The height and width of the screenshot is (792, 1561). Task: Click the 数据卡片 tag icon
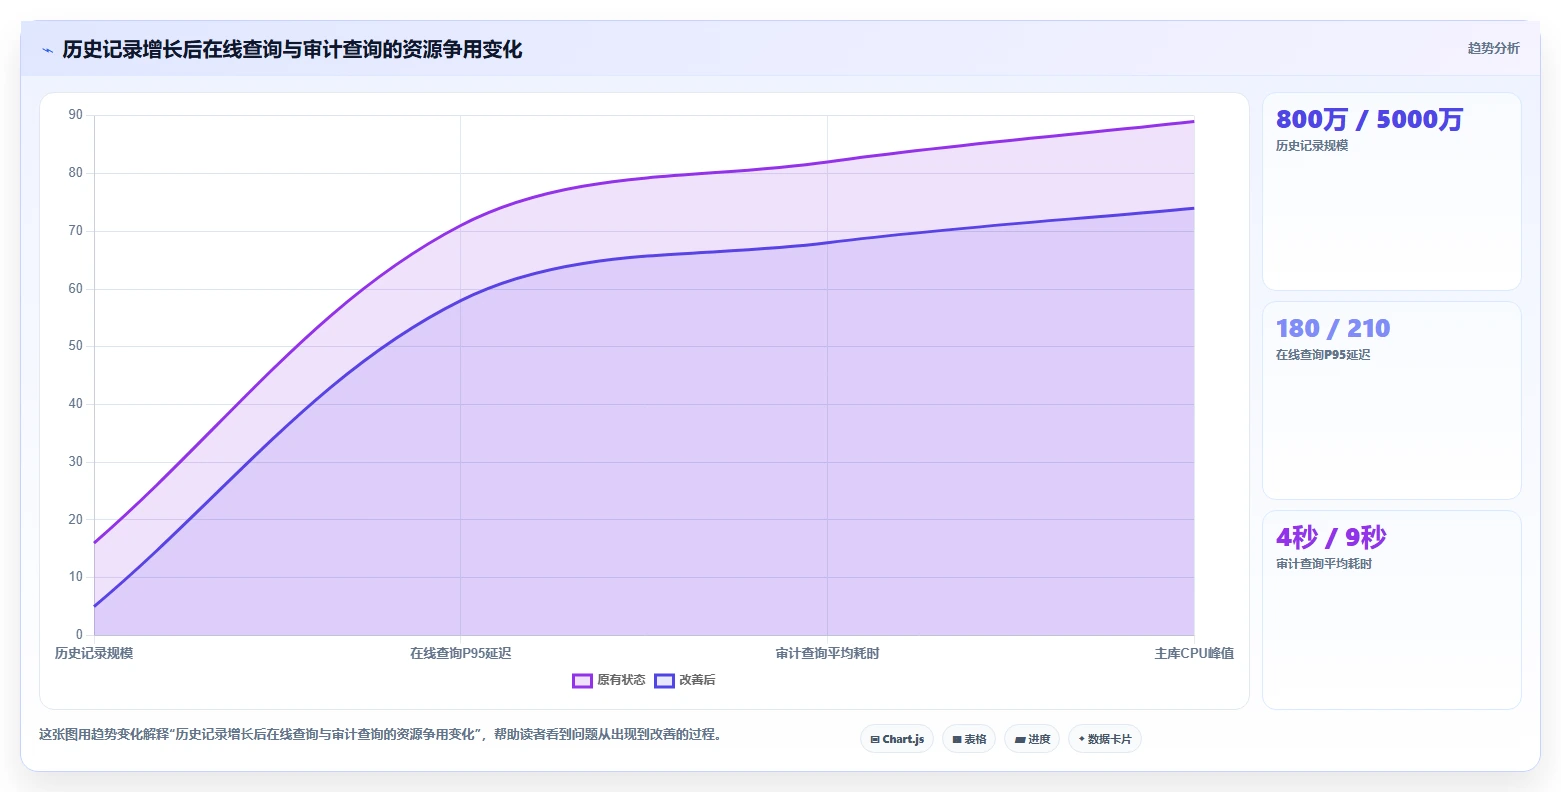(x=1082, y=739)
